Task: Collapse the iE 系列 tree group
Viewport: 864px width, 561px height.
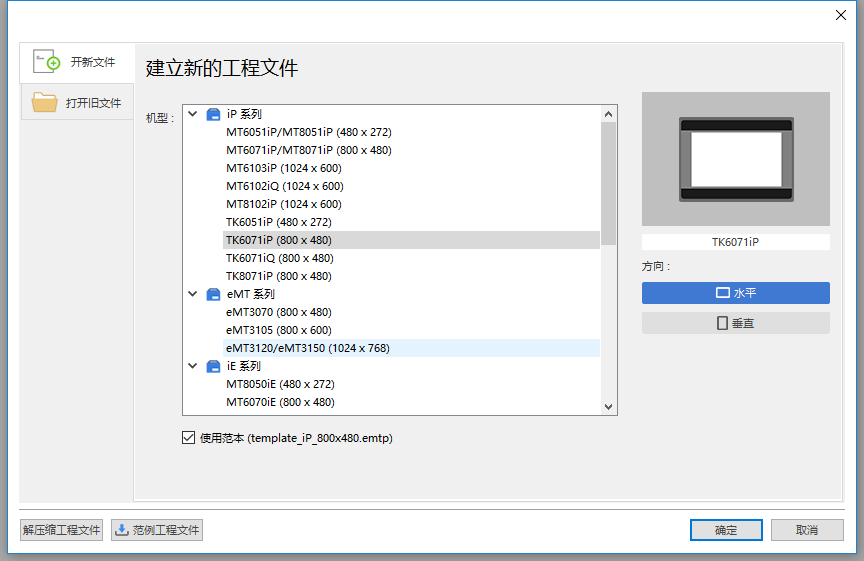Action: (193, 366)
